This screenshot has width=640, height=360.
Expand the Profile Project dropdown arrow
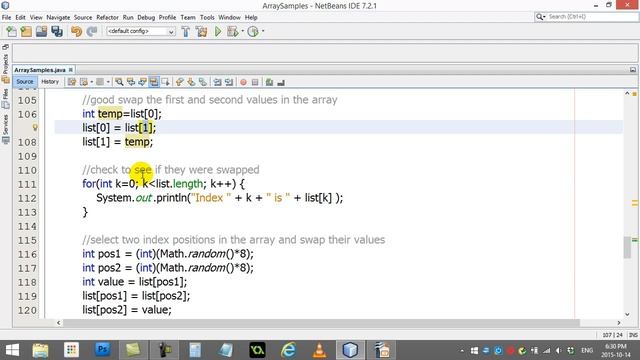(x=263, y=31)
